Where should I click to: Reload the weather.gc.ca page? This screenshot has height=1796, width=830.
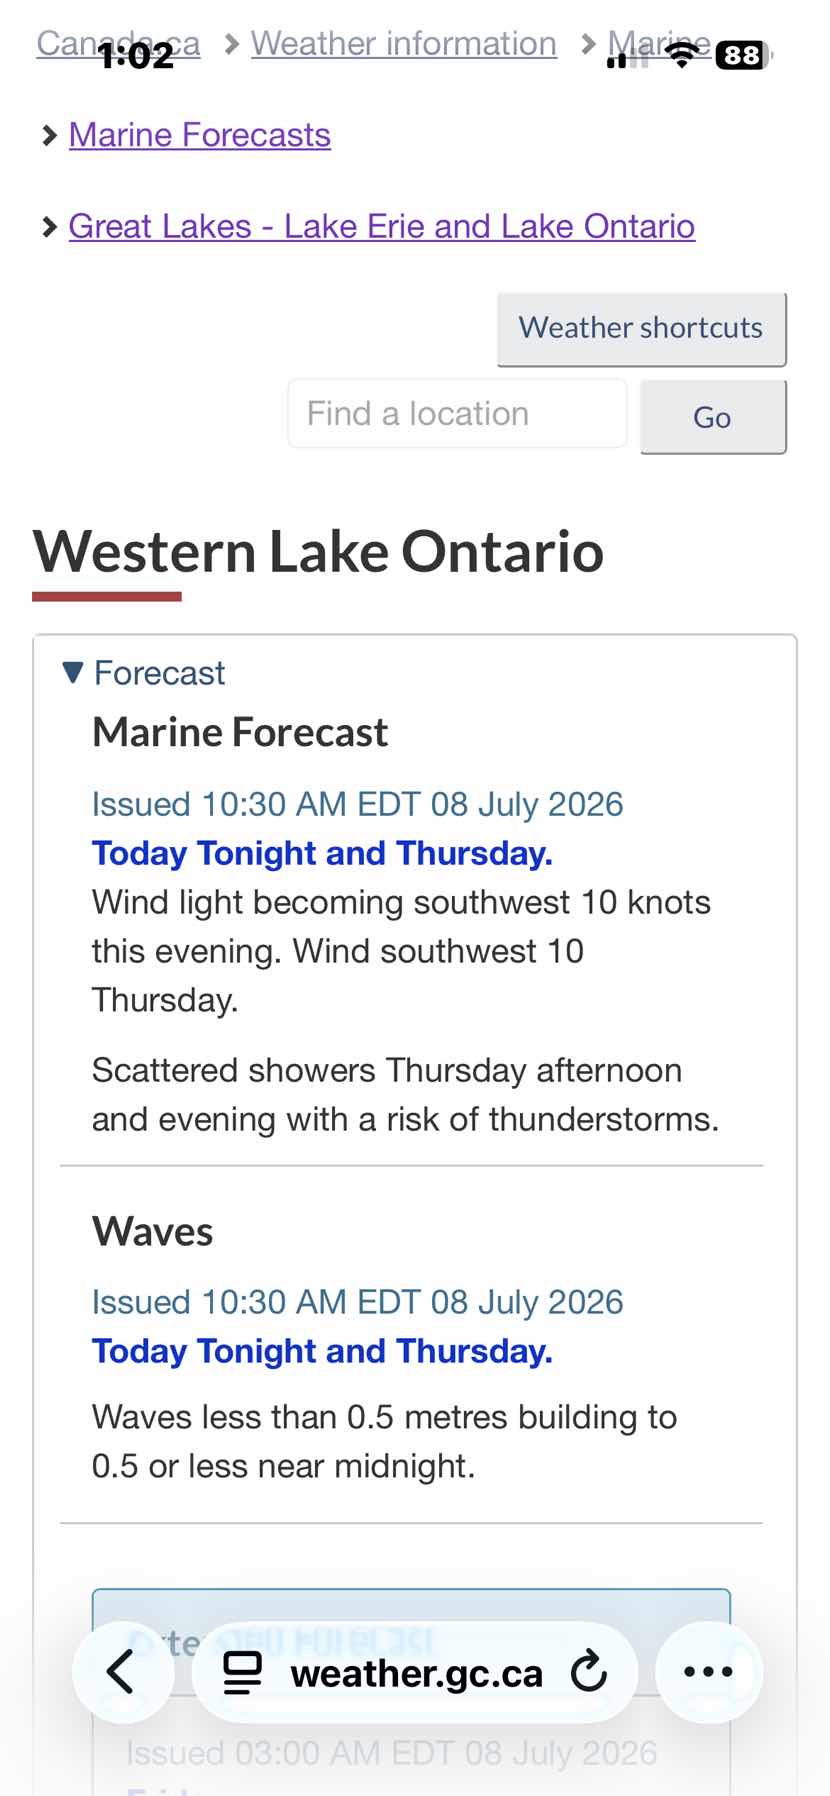coord(588,1671)
